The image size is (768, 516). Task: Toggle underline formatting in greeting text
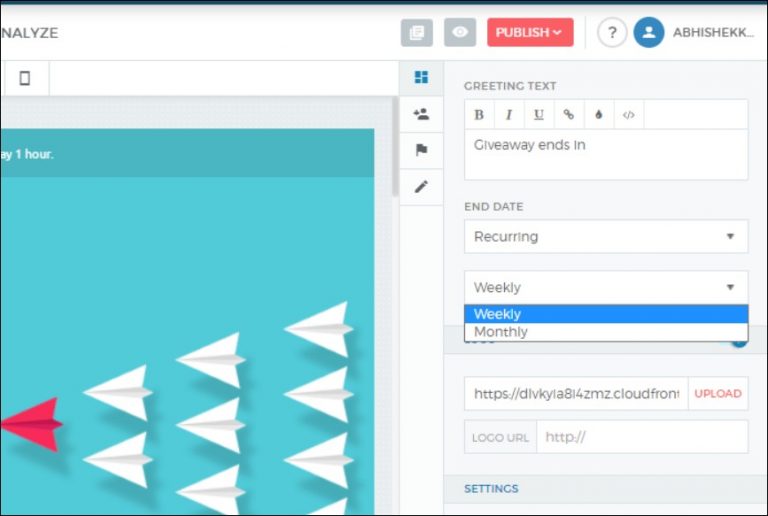coord(539,115)
